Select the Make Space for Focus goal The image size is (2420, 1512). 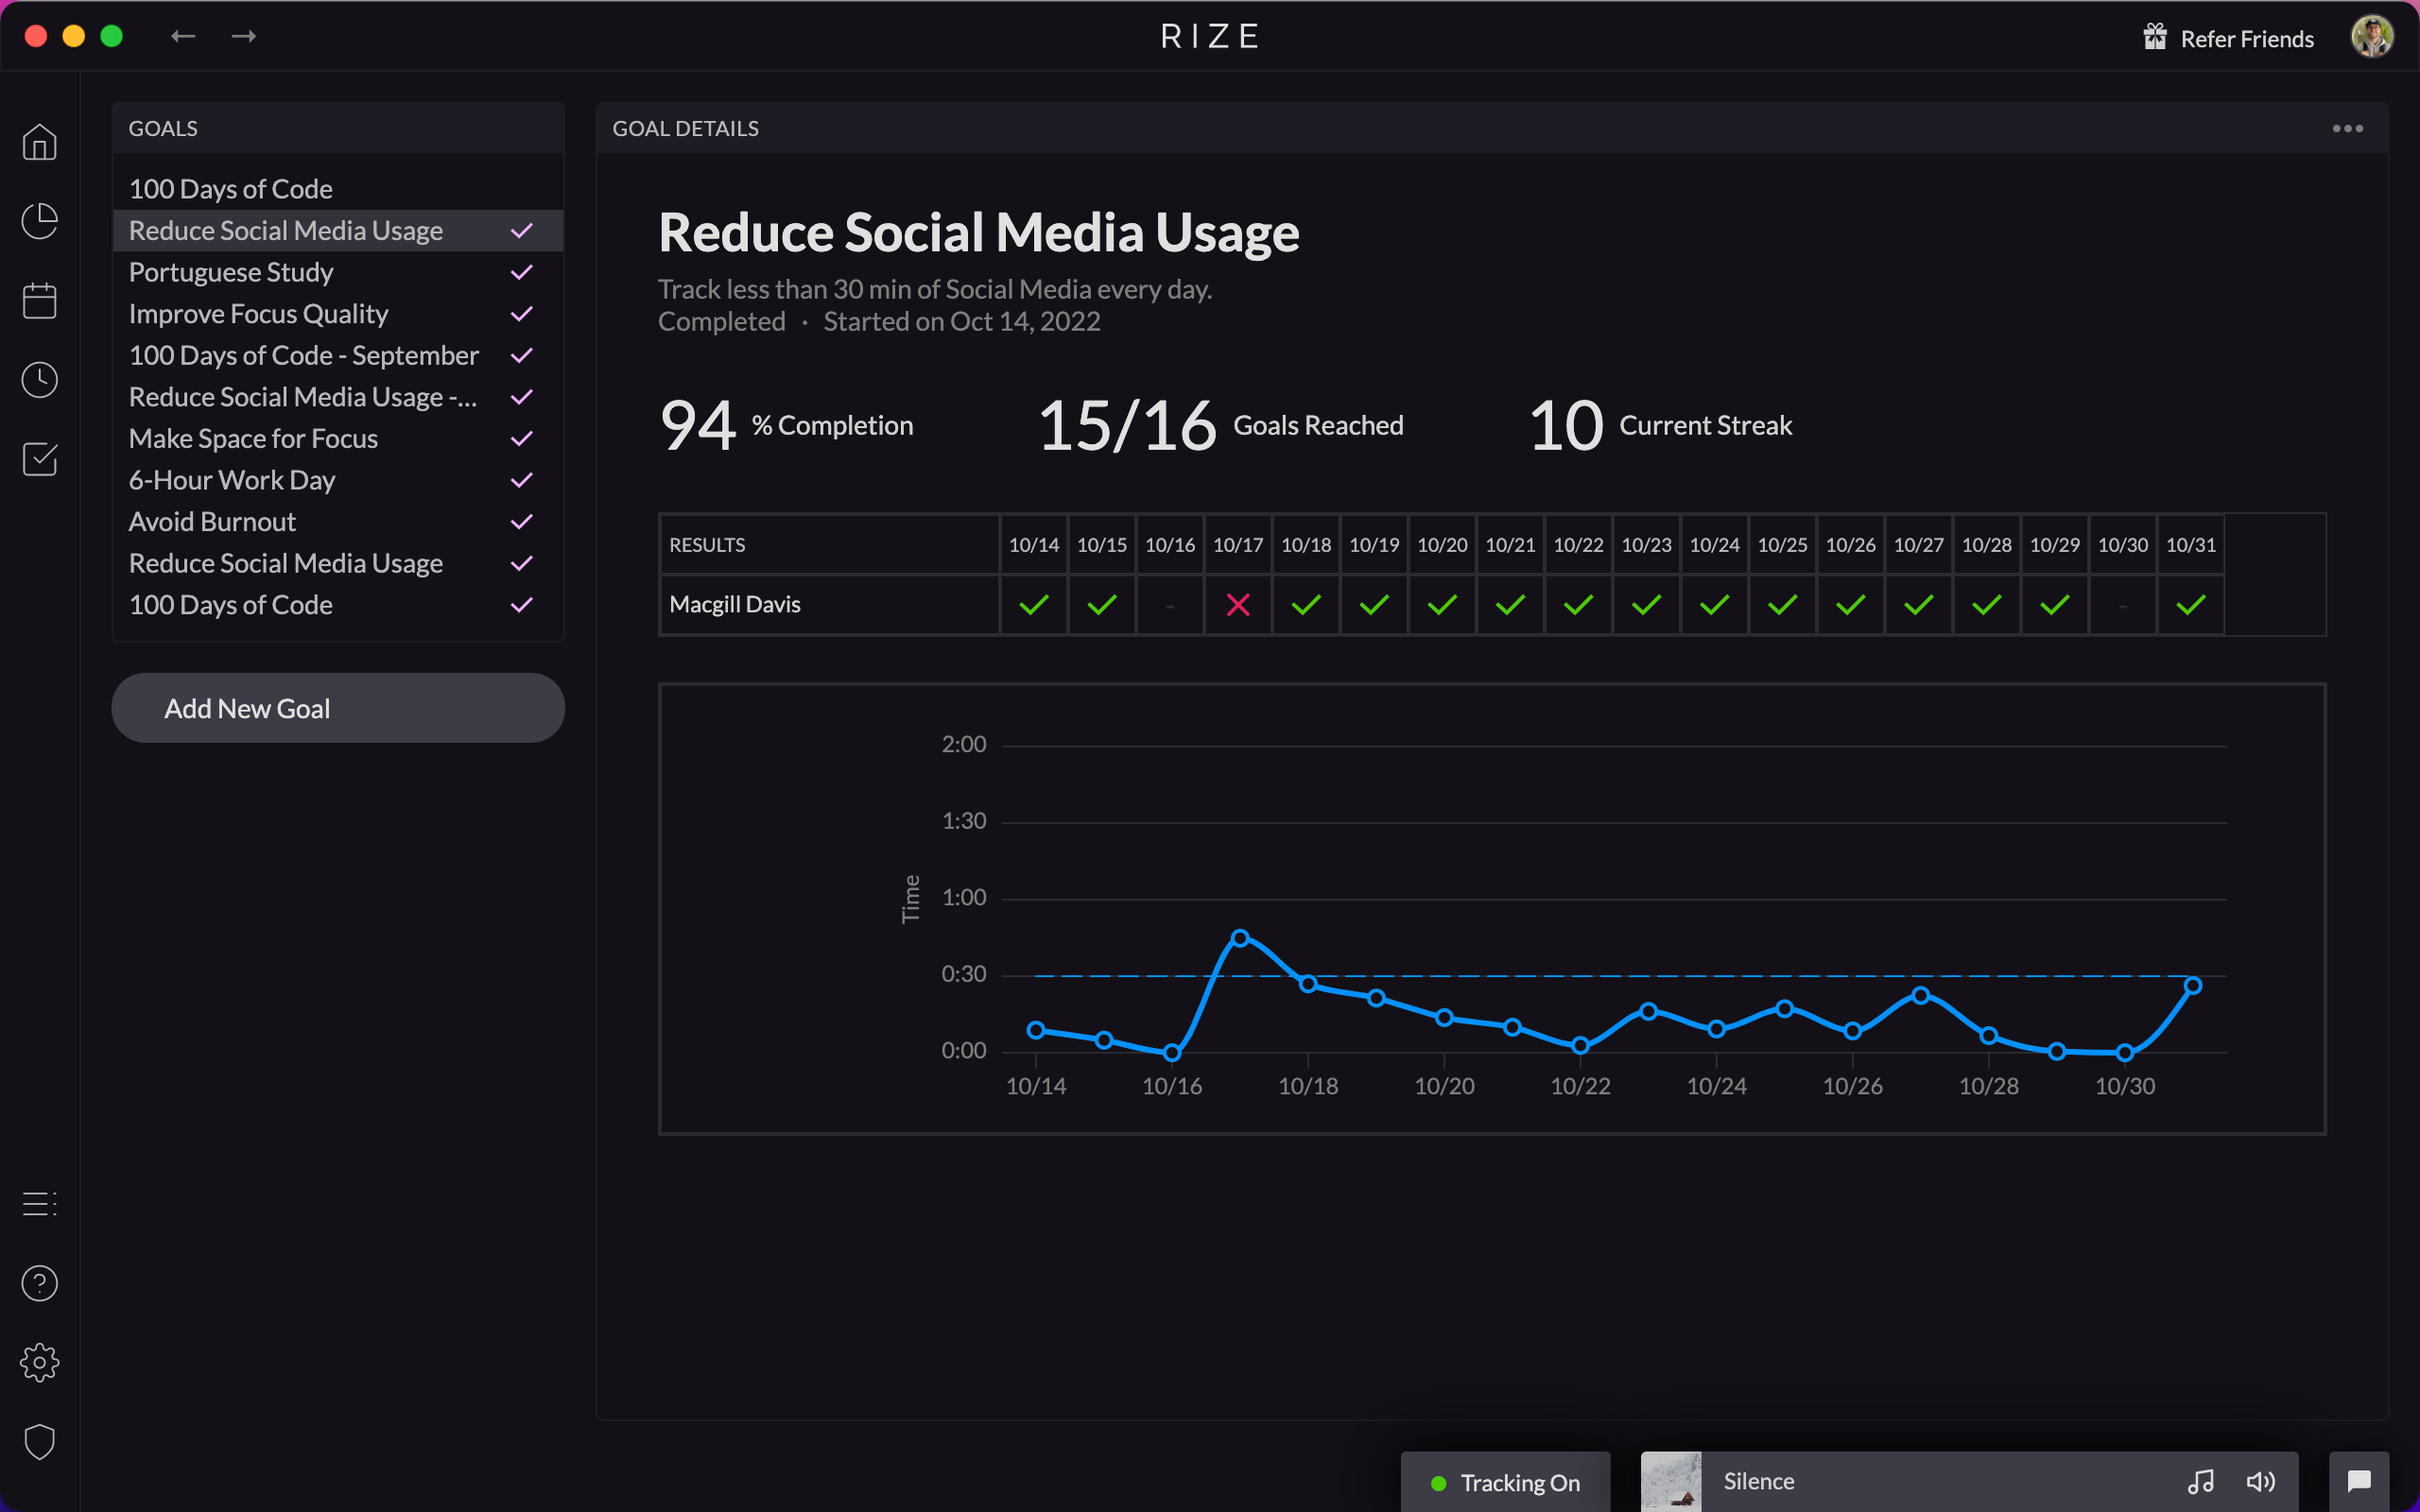[x=338, y=438]
